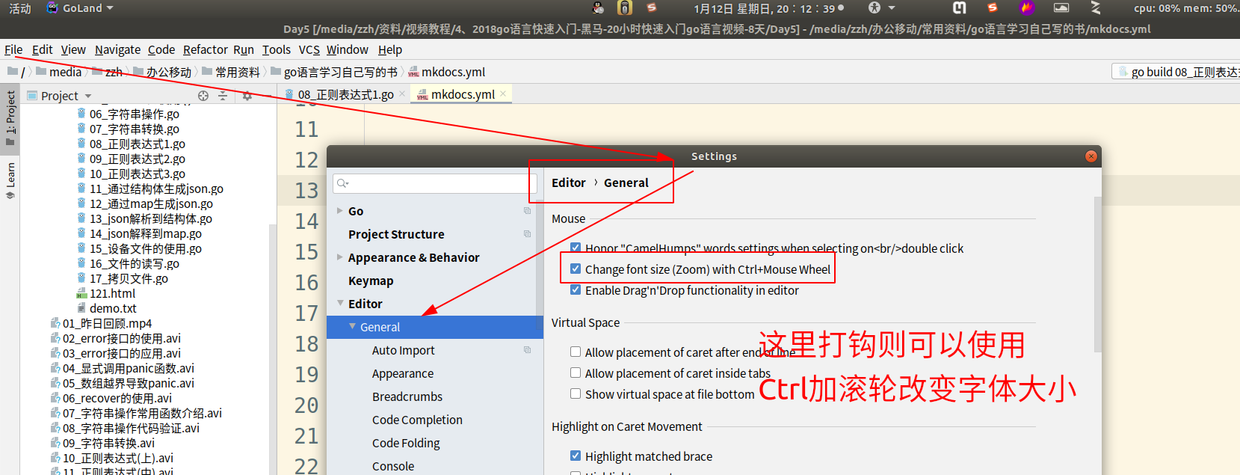
Task: Click the copy icon beside Auto Import entry
Action: [x=527, y=350]
